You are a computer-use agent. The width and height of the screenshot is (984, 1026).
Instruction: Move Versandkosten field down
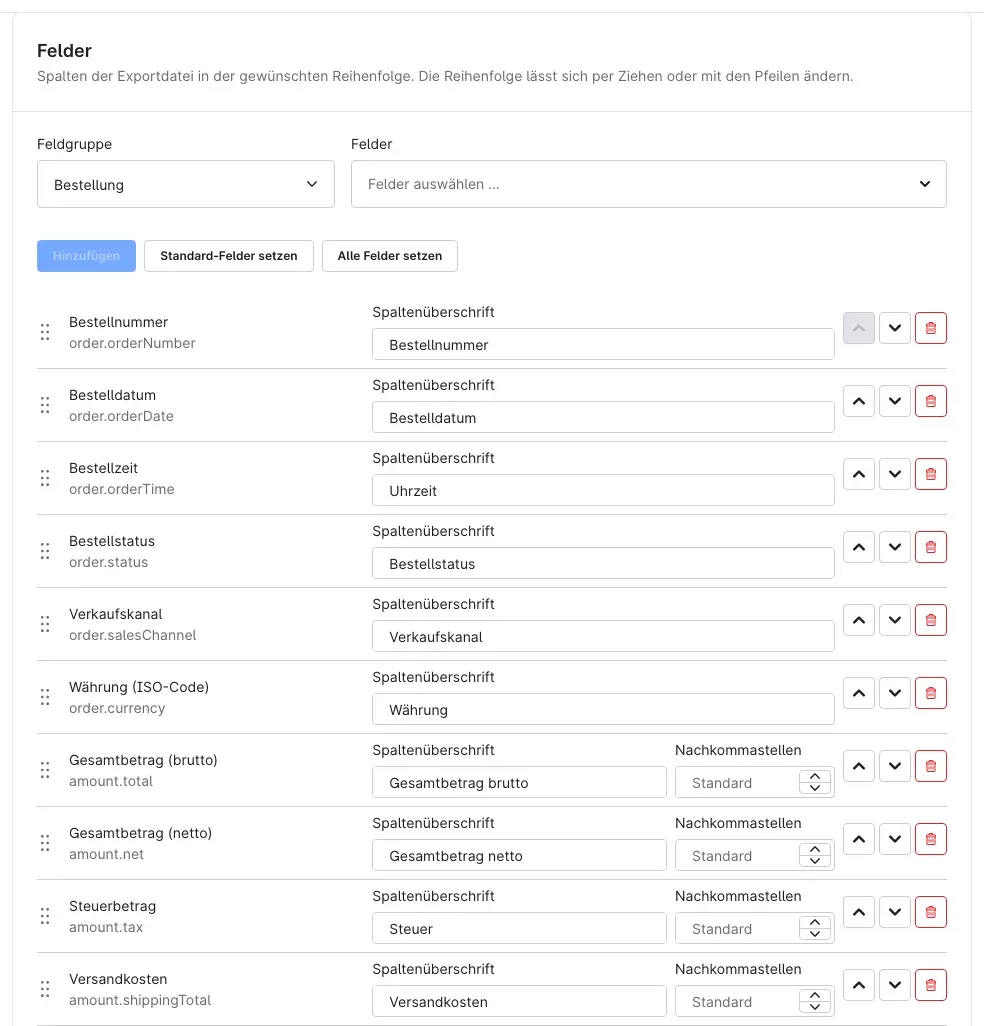pos(894,985)
